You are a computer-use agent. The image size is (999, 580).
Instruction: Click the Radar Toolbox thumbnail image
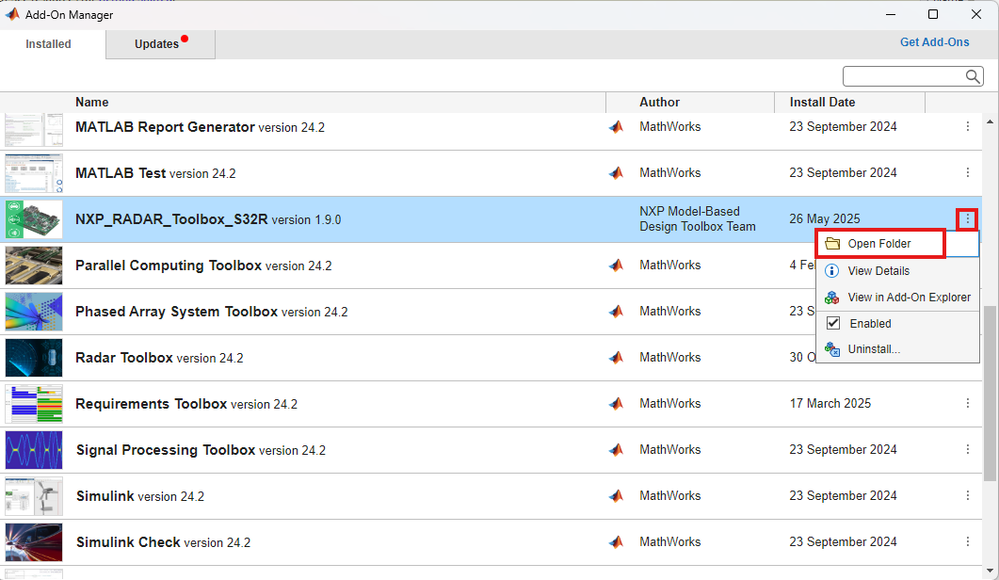(x=33, y=358)
